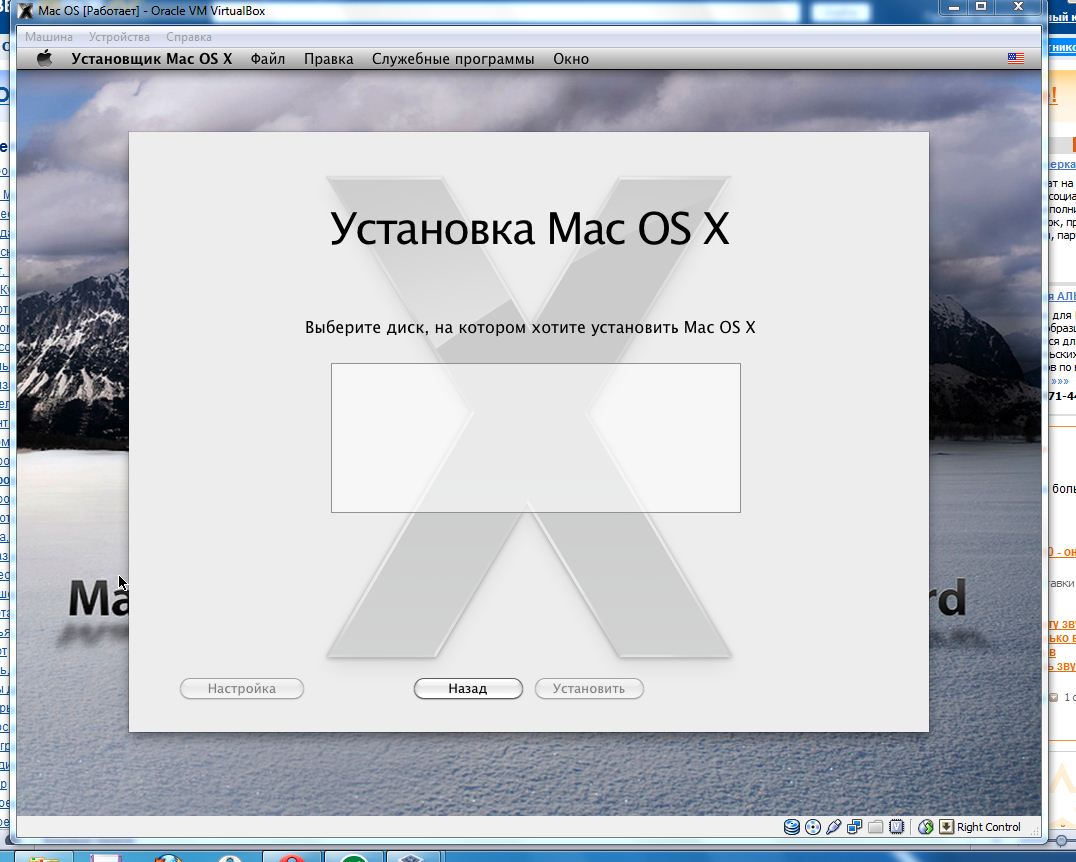Click the optical disc status icon
Screen dimensions: 1076x862
[812, 827]
